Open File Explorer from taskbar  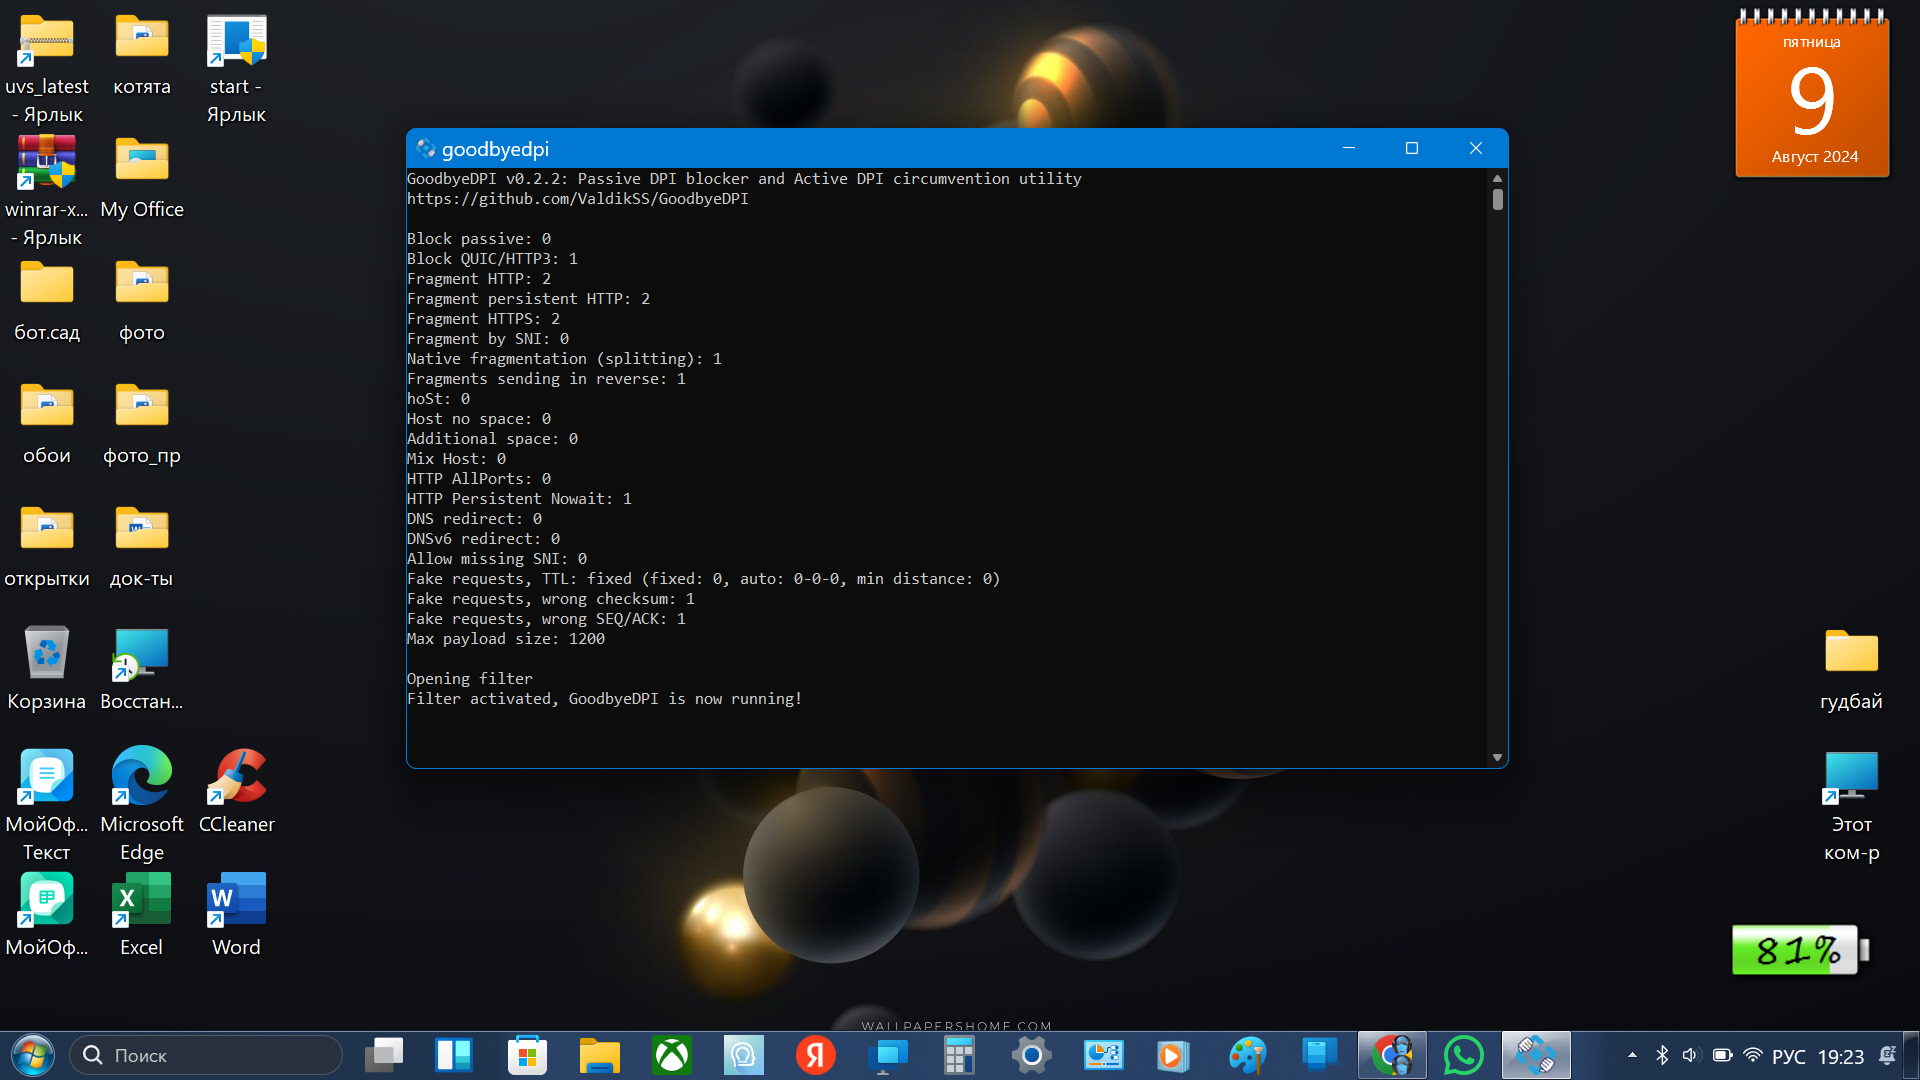[600, 1055]
